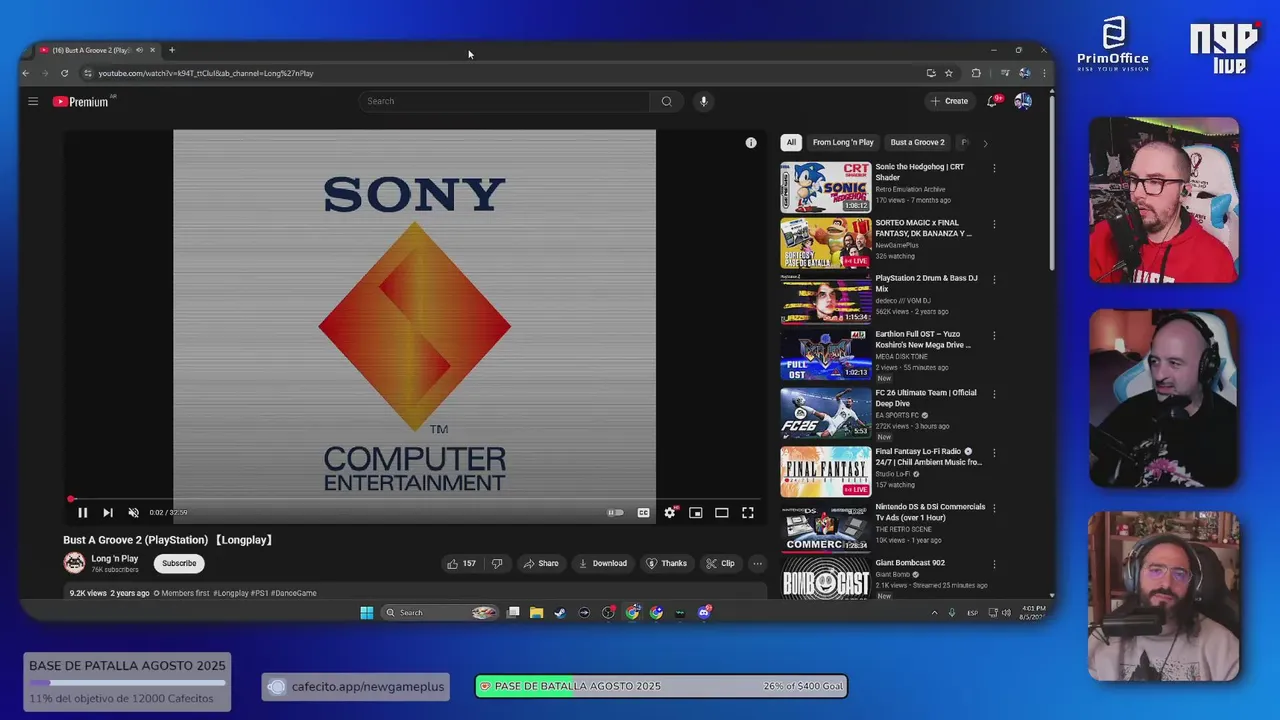The image size is (1280, 720).
Task: Open File Explorer from taskbar
Action: pos(537,613)
